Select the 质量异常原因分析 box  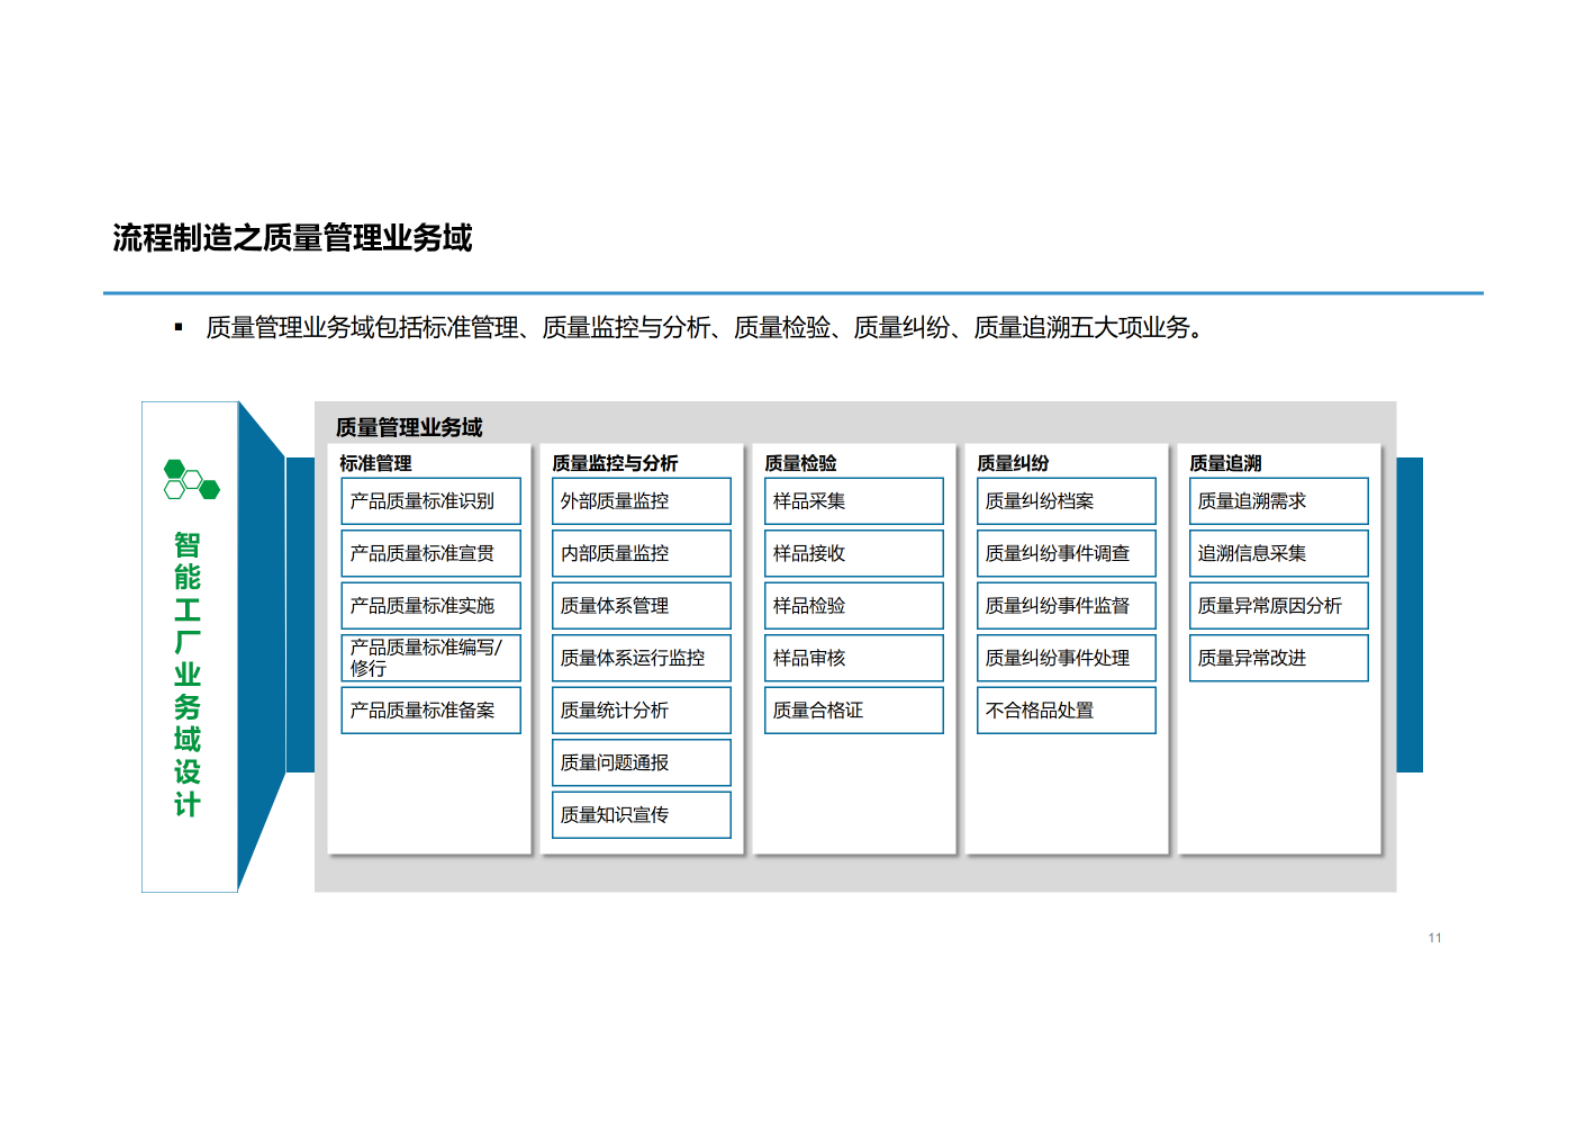1278,606
